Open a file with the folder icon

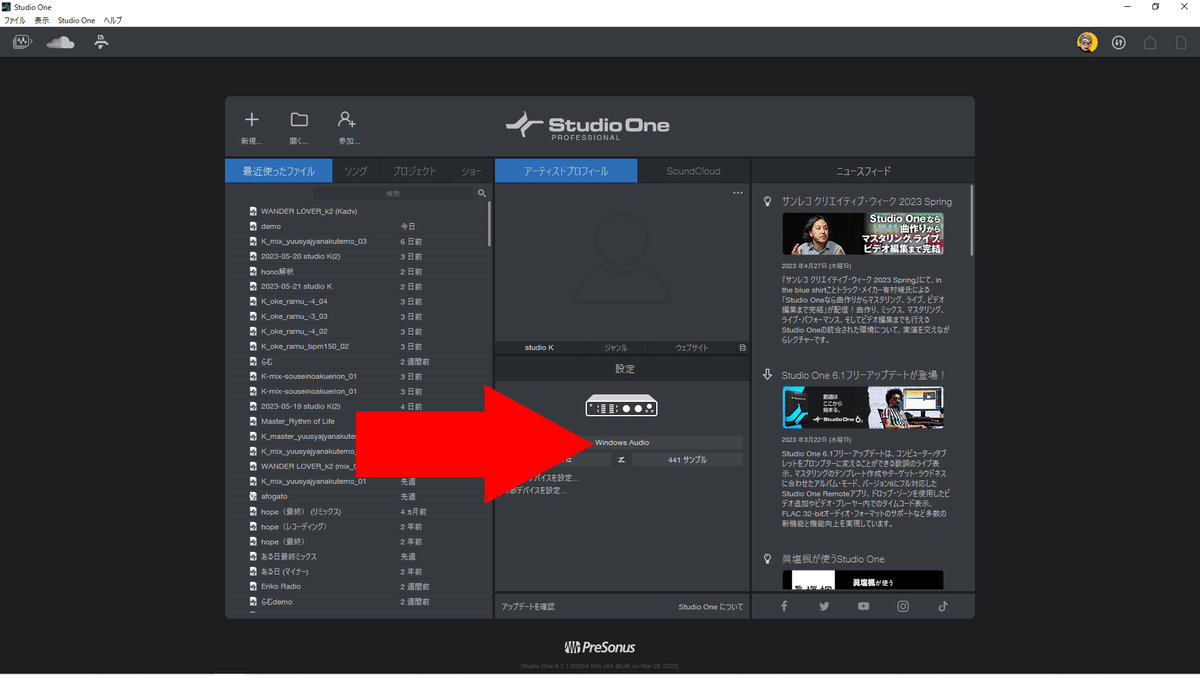coord(299,120)
